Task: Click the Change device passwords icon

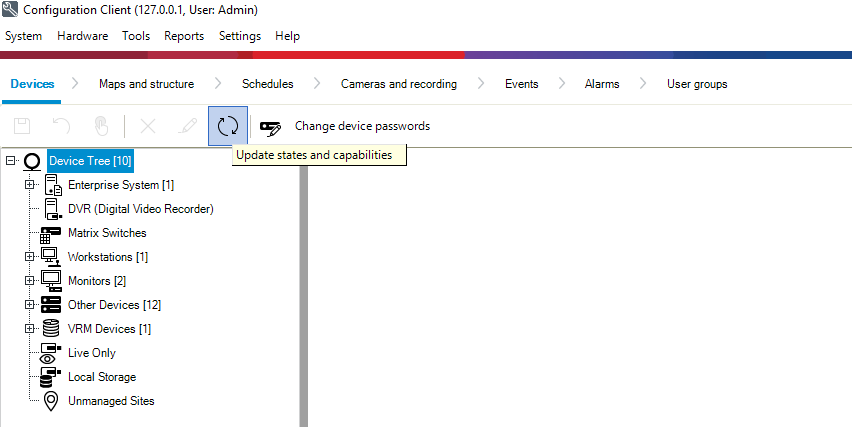Action: [270, 128]
